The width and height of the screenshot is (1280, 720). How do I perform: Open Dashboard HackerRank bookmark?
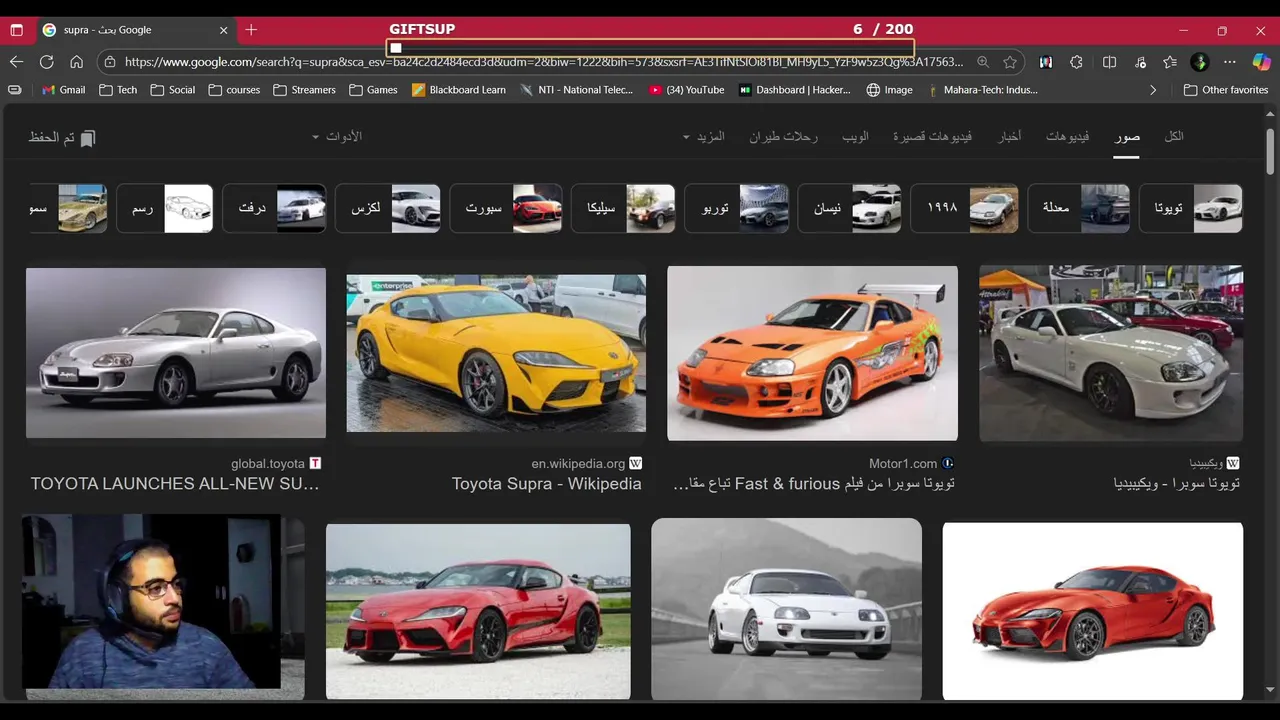pos(795,90)
